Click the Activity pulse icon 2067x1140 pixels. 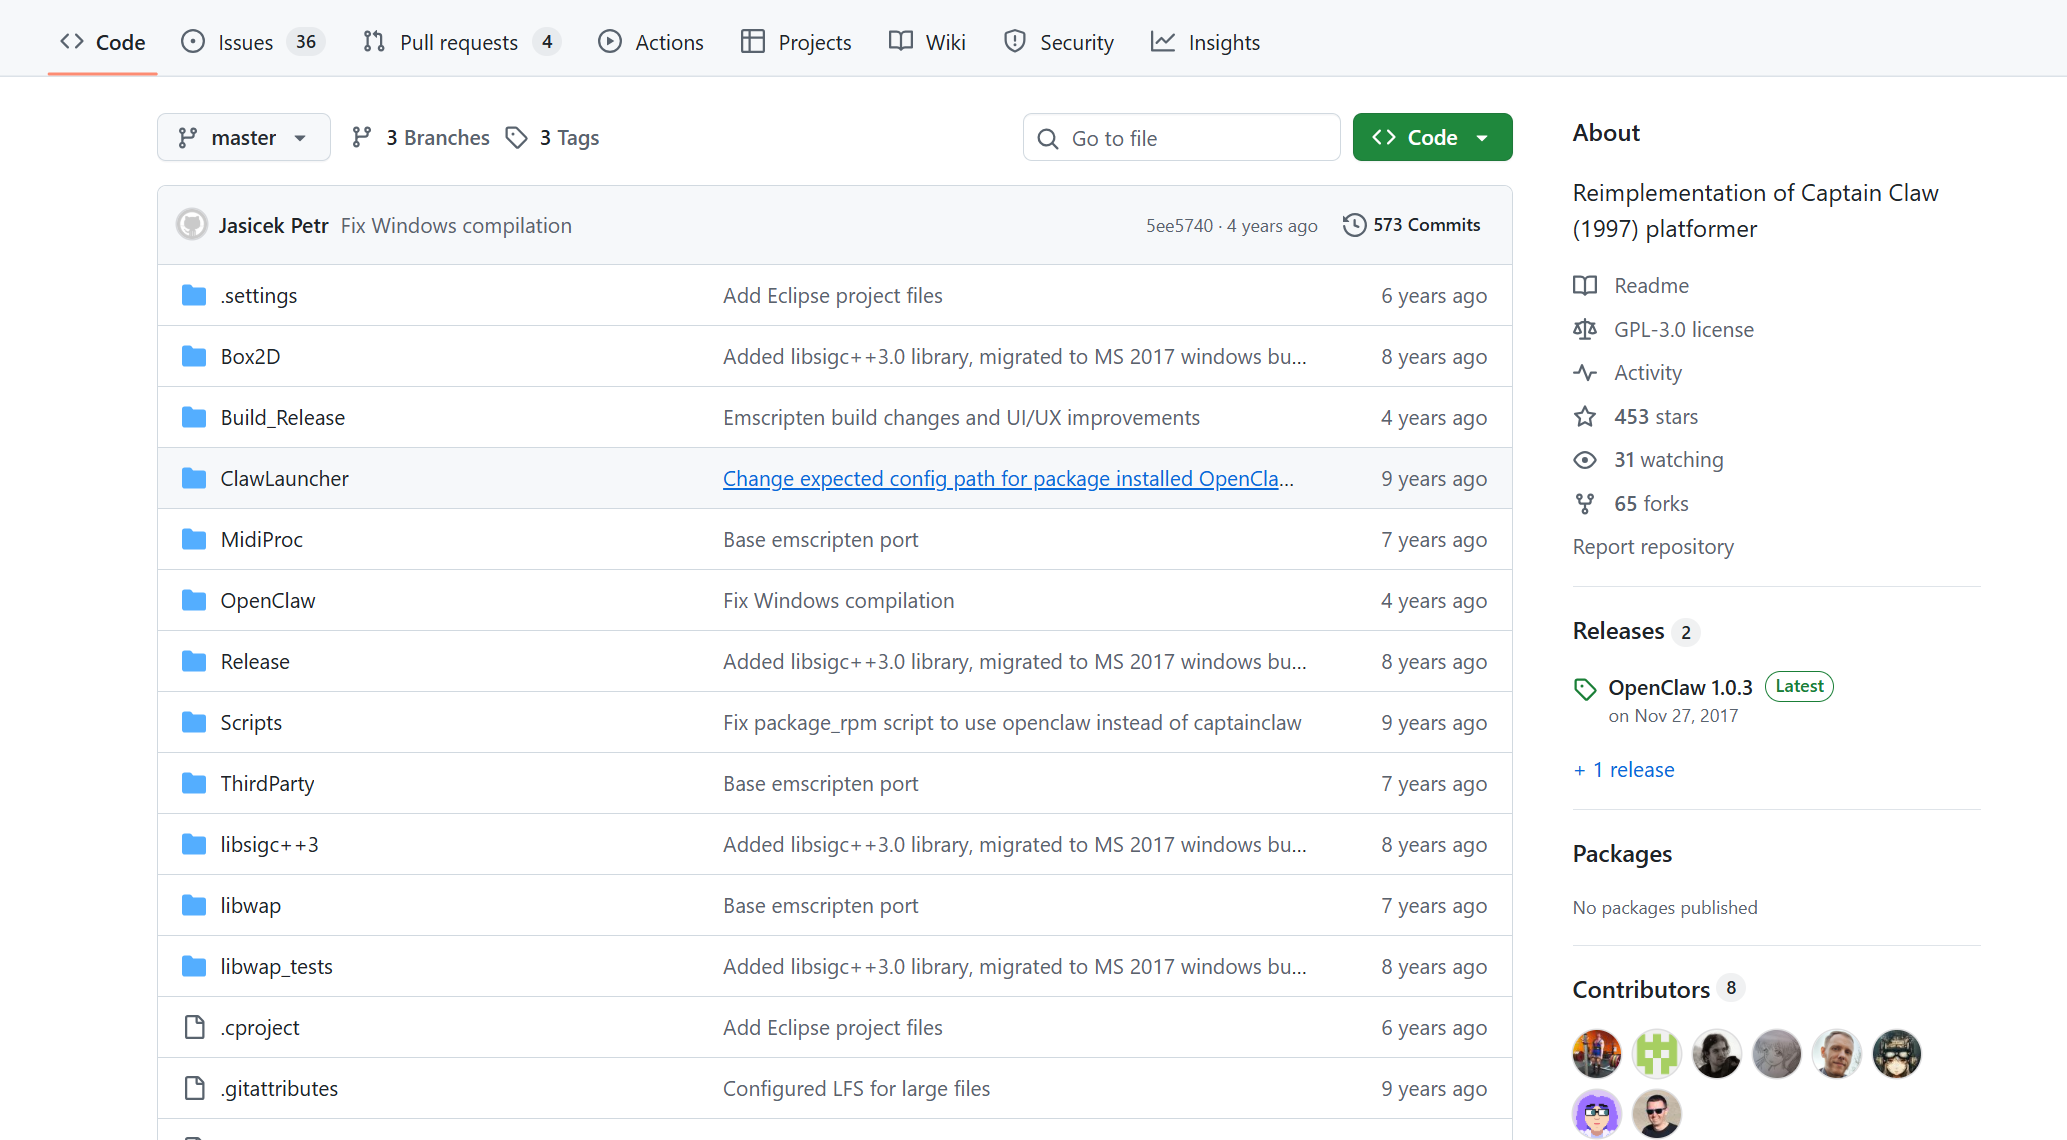point(1585,373)
